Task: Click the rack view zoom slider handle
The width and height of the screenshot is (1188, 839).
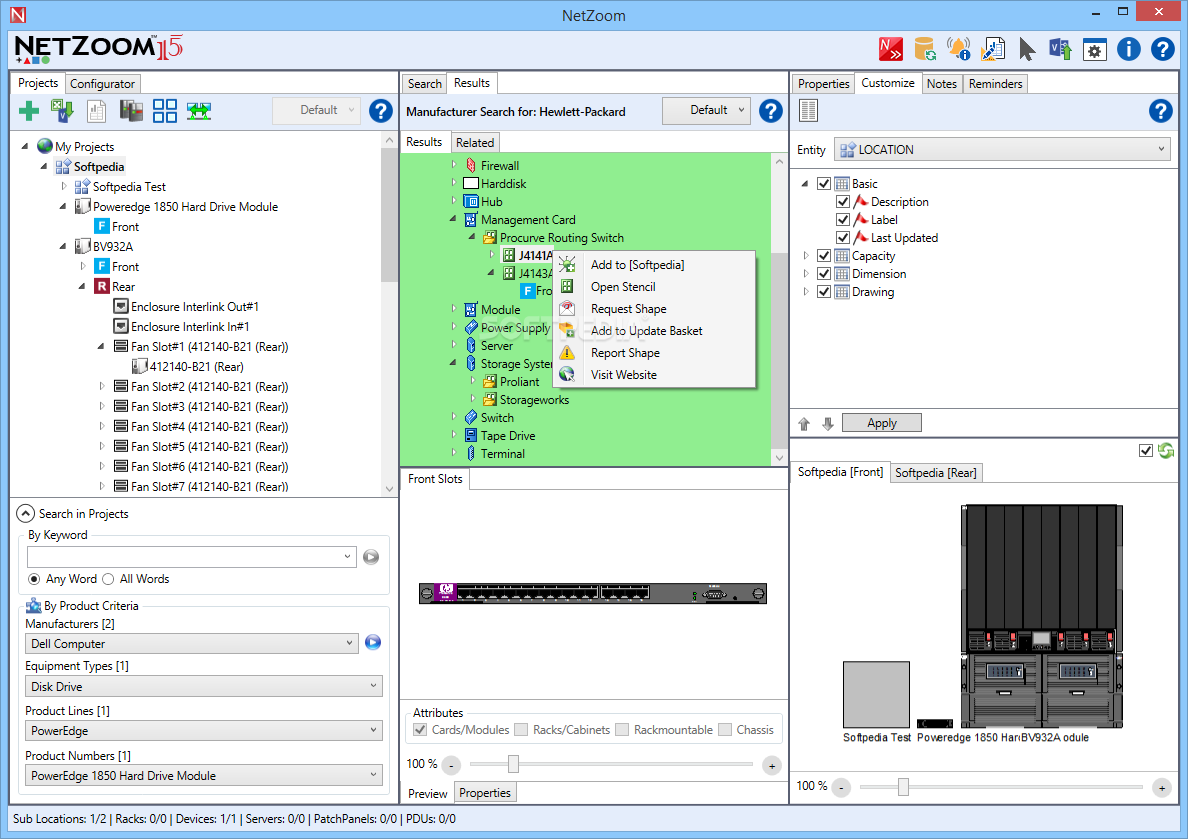Action: pyautogui.click(x=903, y=787)
